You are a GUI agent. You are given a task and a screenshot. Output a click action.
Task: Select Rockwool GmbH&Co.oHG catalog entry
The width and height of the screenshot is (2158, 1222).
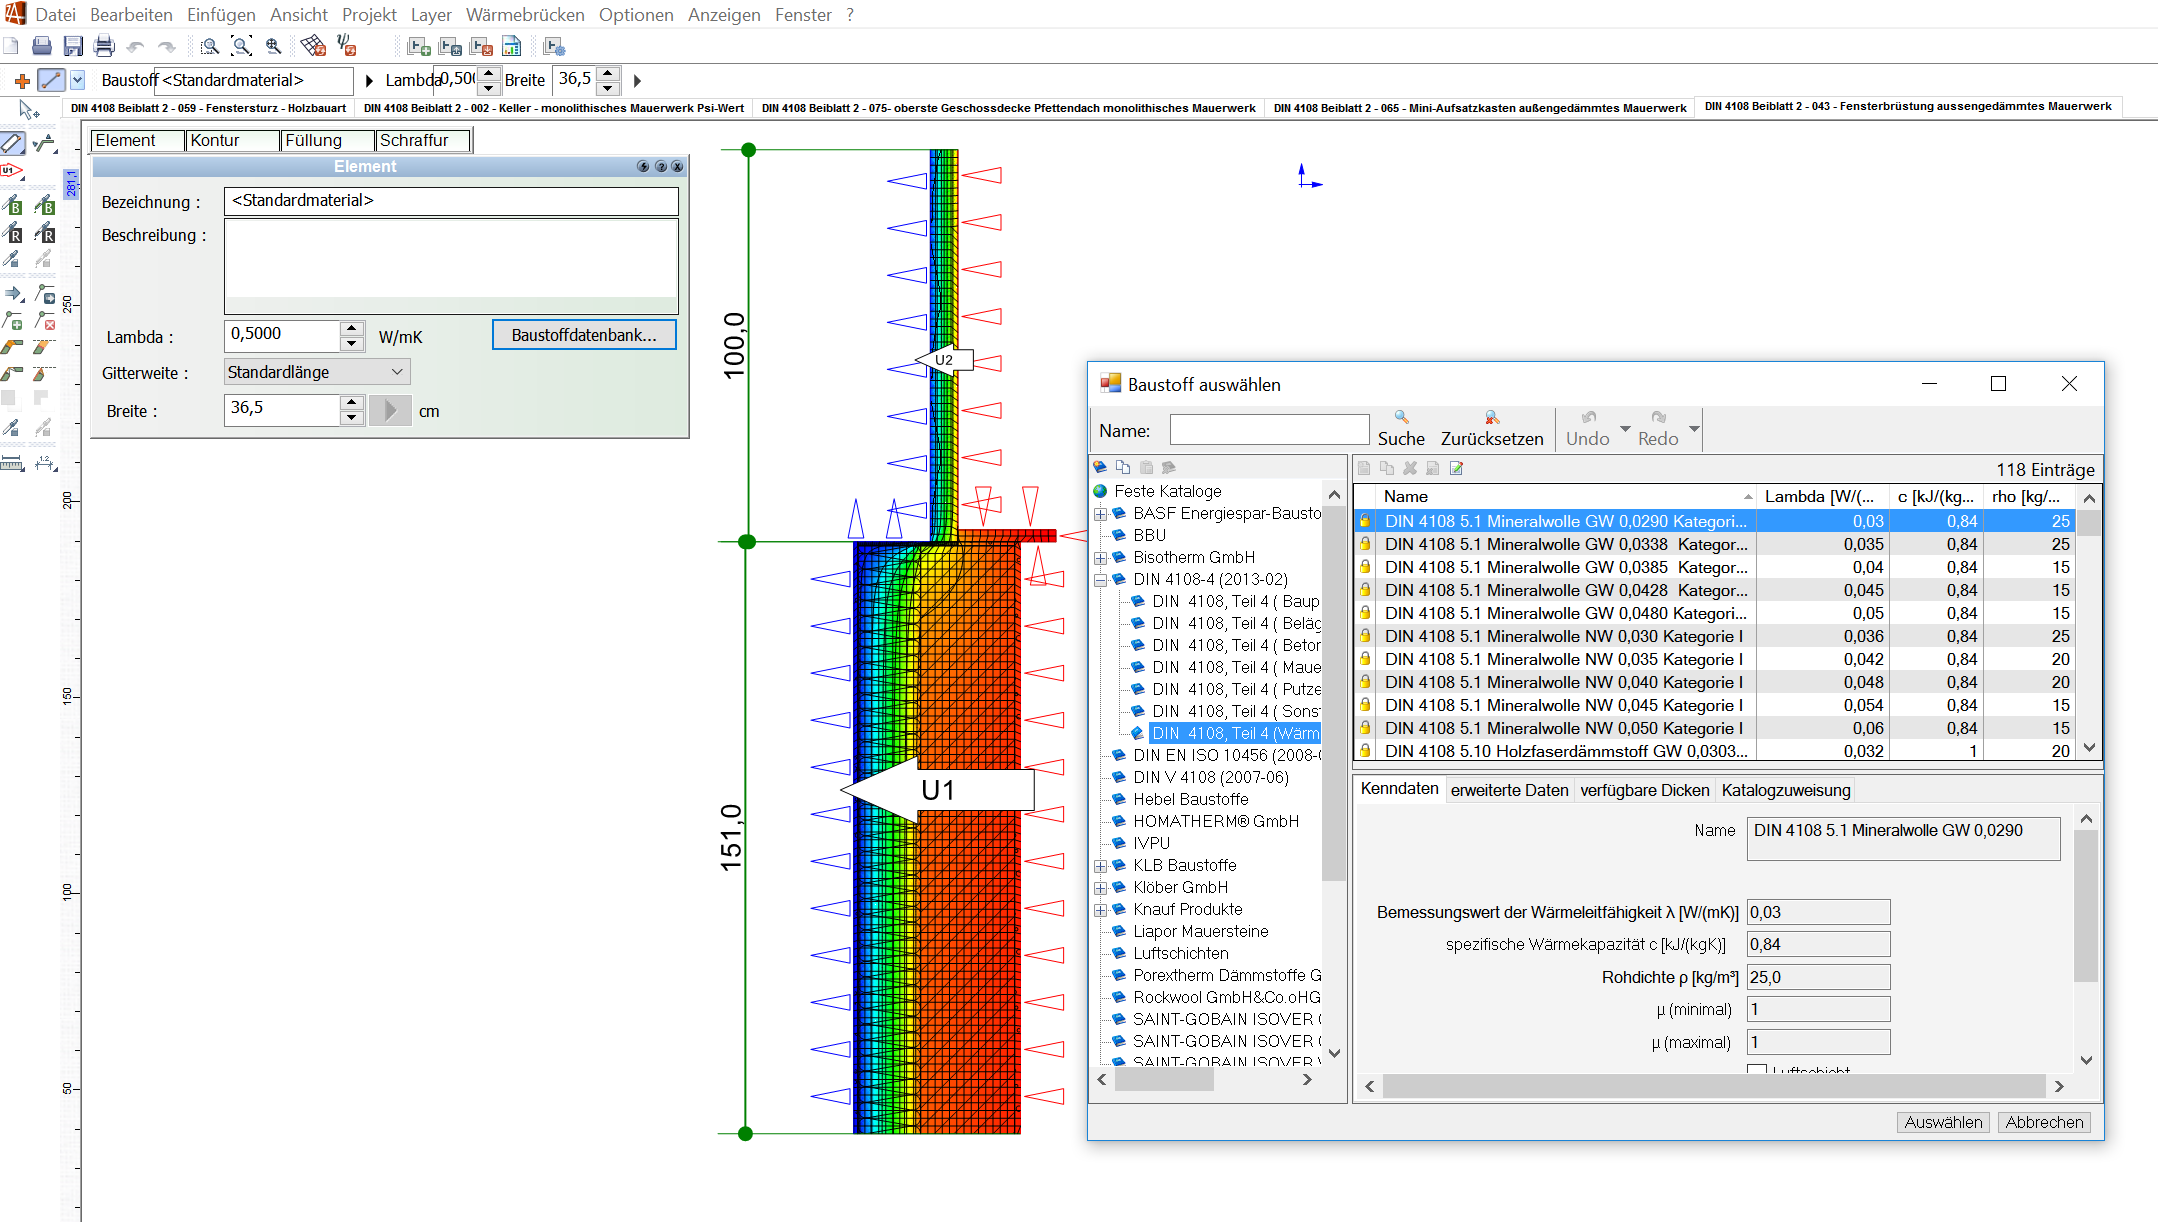[1226, 997]
